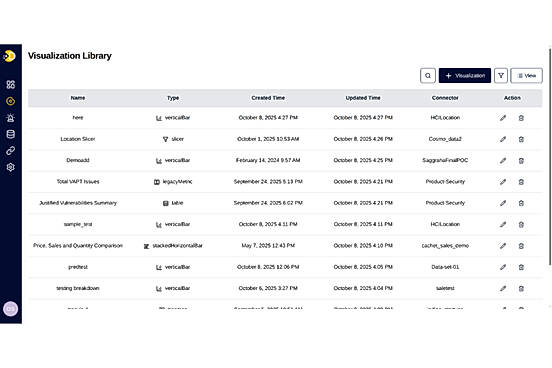Edit the Location Slicer row
Screen dimensions: 552x368
(503, 139)
